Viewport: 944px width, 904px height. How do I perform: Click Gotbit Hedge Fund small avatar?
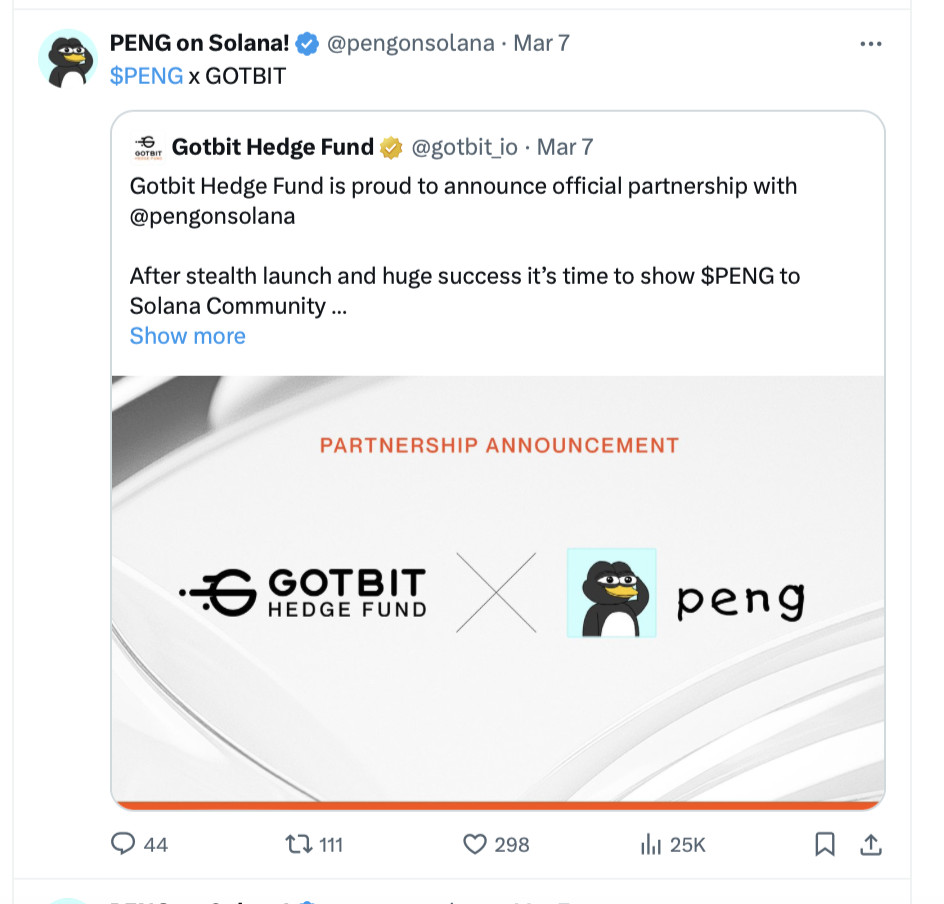click(146, 148)
